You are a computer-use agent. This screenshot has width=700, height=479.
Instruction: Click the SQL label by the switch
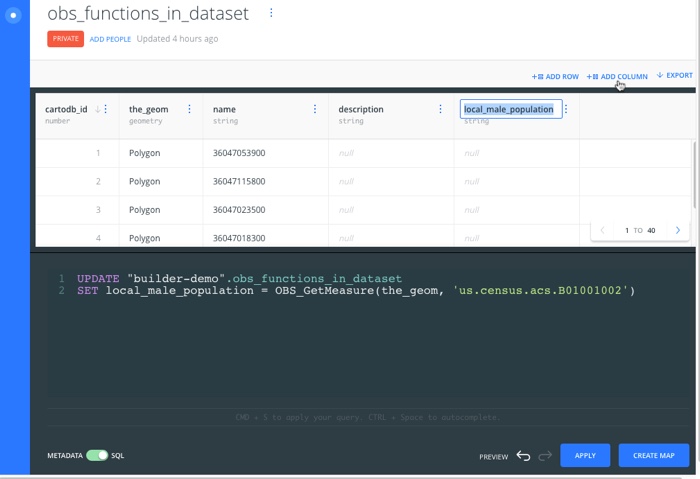point(117,455)
